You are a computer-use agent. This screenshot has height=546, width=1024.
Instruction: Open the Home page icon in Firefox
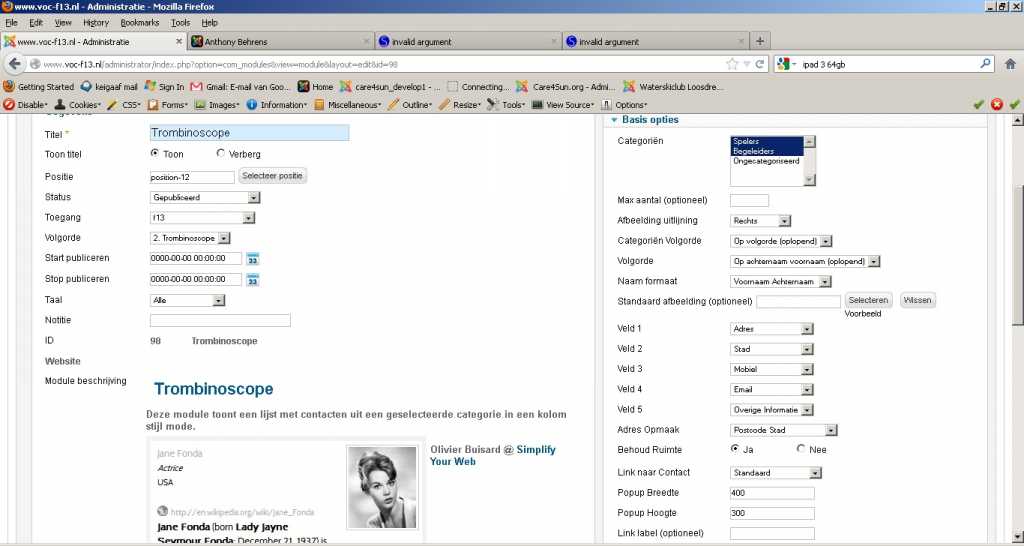coord(315,87)
